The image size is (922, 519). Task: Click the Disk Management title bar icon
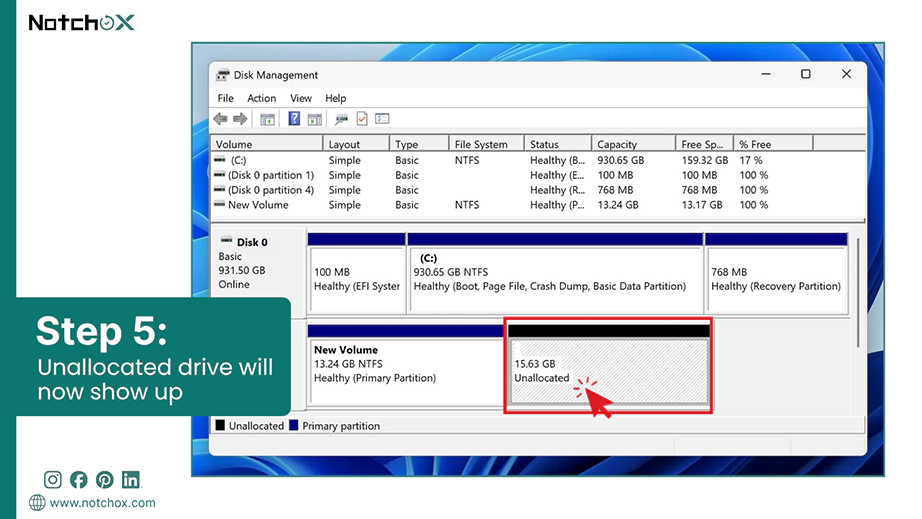222,75
